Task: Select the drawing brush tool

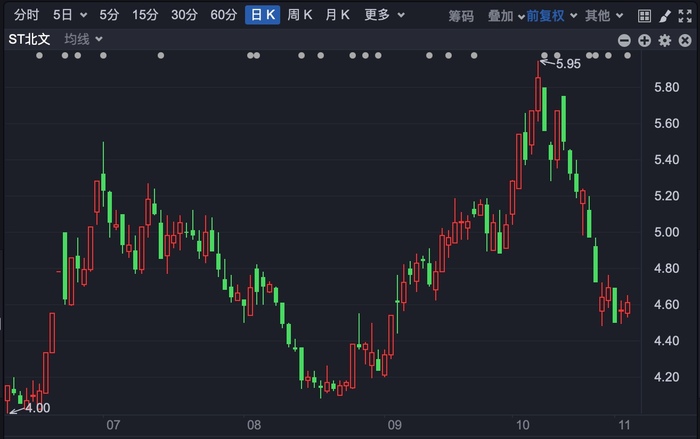Action: click(x=665, y=16)
